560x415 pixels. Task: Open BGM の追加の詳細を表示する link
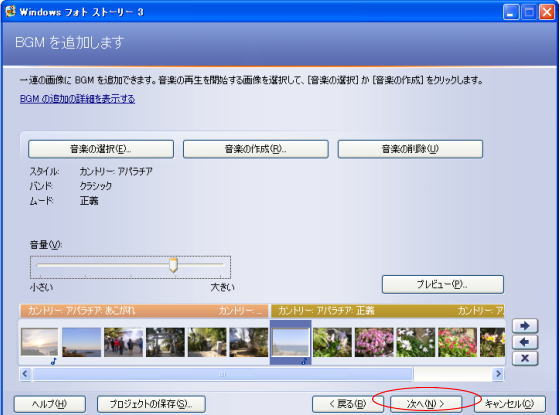[78, 99]
